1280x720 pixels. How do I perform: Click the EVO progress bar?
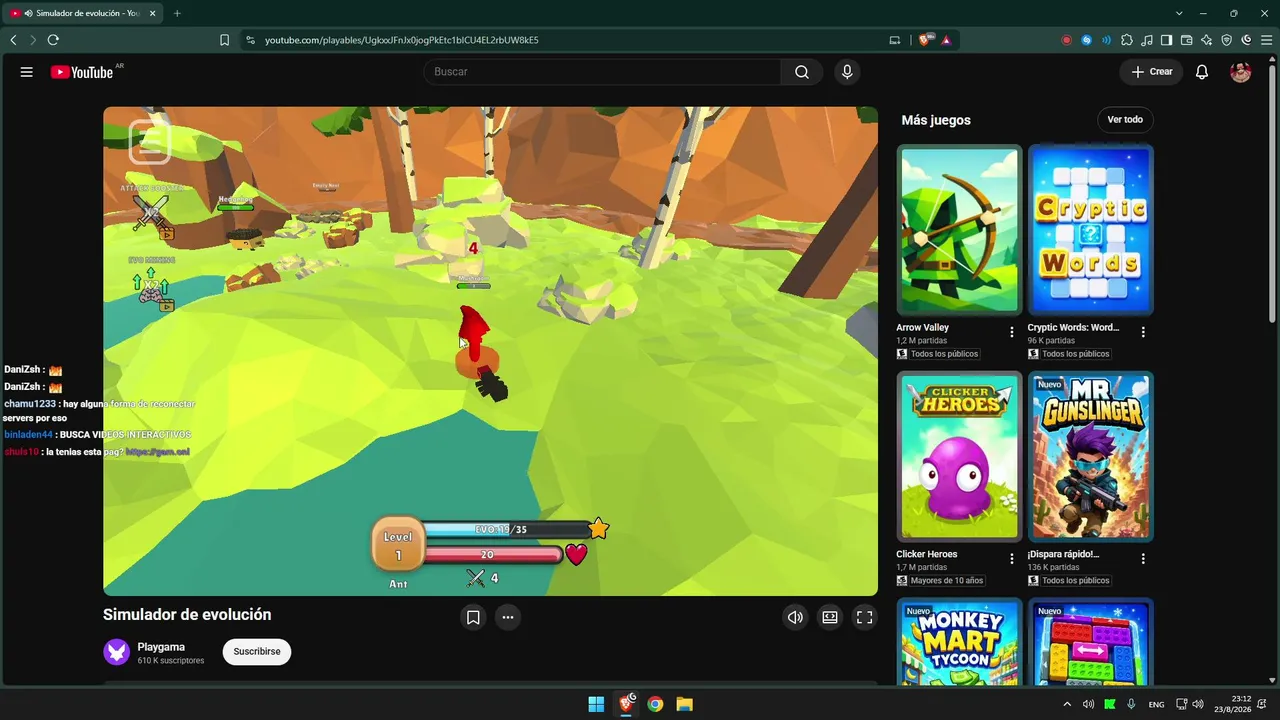coord(505,529)
